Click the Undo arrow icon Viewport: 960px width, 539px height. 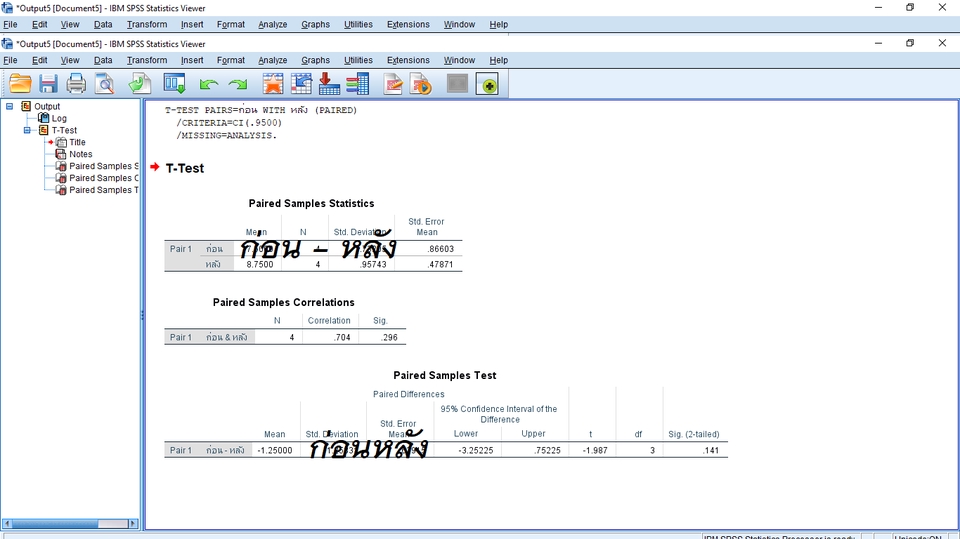[x=209, y=85]
